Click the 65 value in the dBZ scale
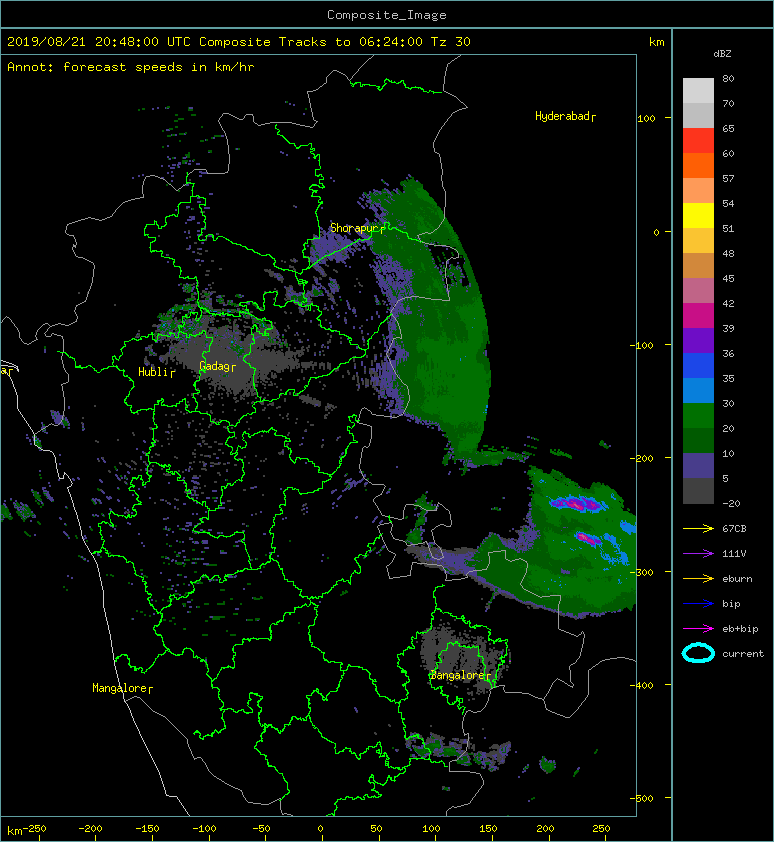 tap(728, 128)
